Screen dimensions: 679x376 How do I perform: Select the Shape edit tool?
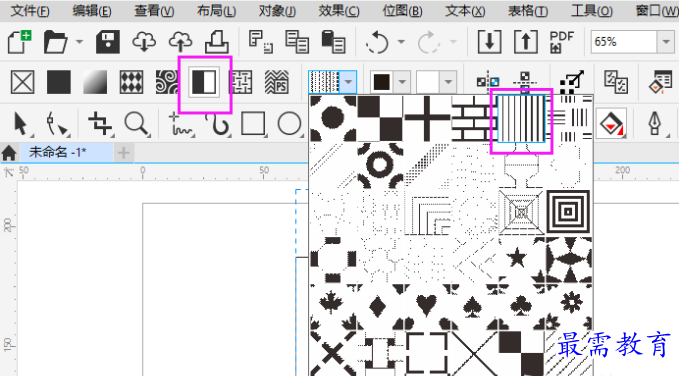57,124
